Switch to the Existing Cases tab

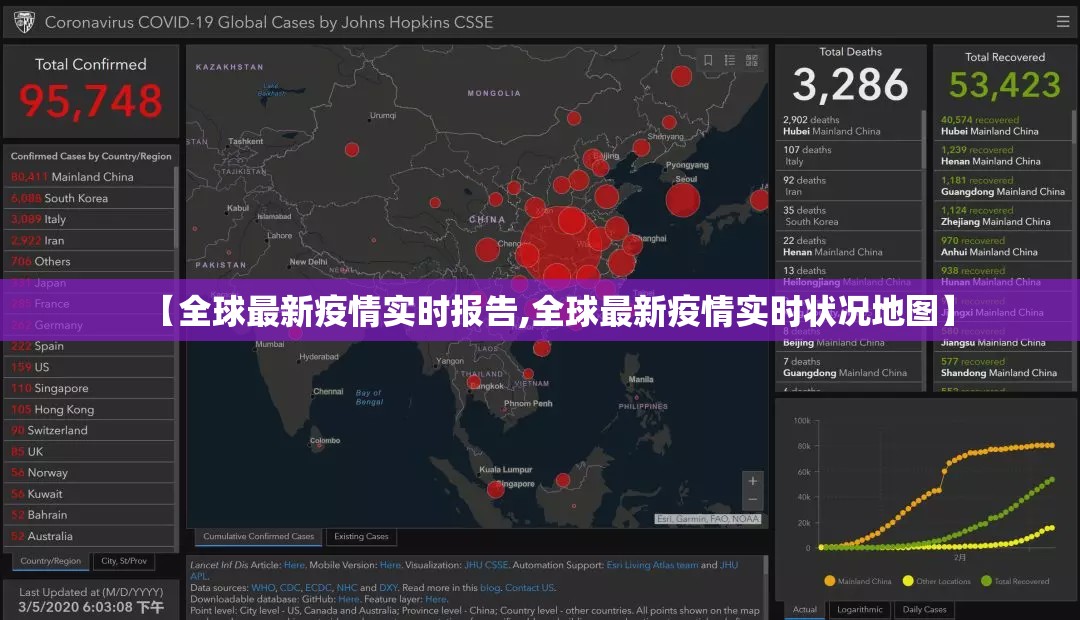point(361,537)
